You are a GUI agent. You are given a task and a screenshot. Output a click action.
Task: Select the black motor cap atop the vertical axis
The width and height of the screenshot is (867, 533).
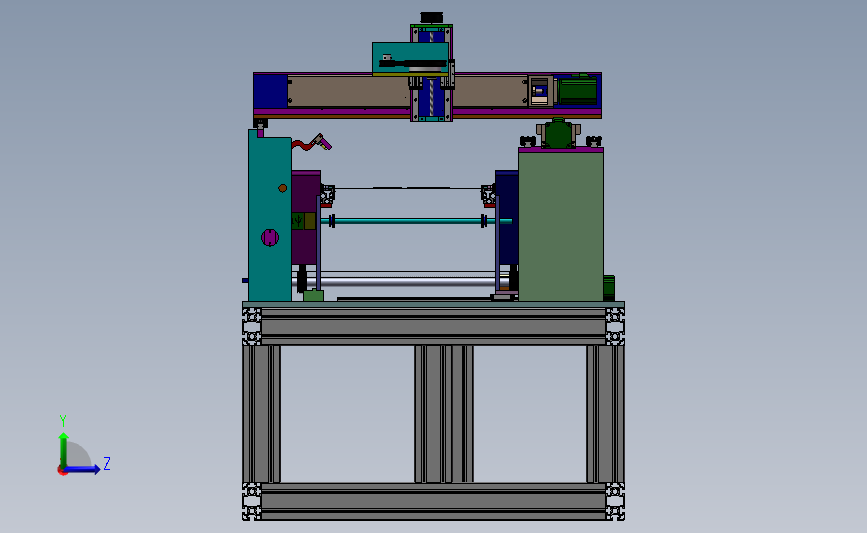(x=431, y=18)
